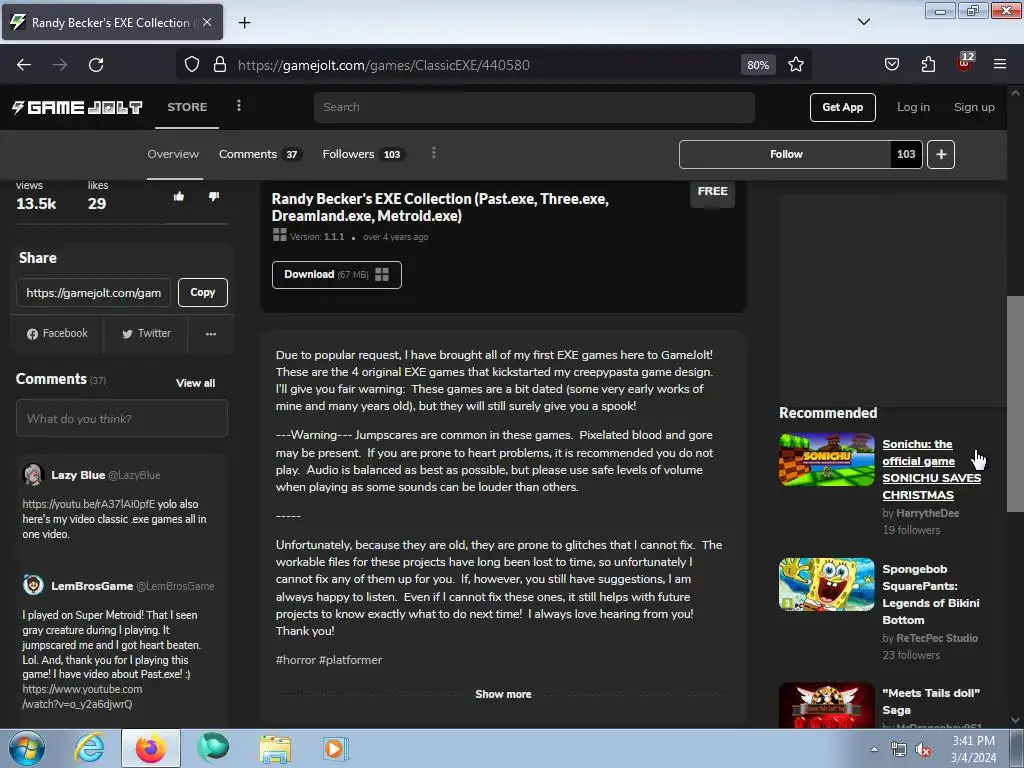
Task: Open the Pocket save icon
Action: pos(891,65)
